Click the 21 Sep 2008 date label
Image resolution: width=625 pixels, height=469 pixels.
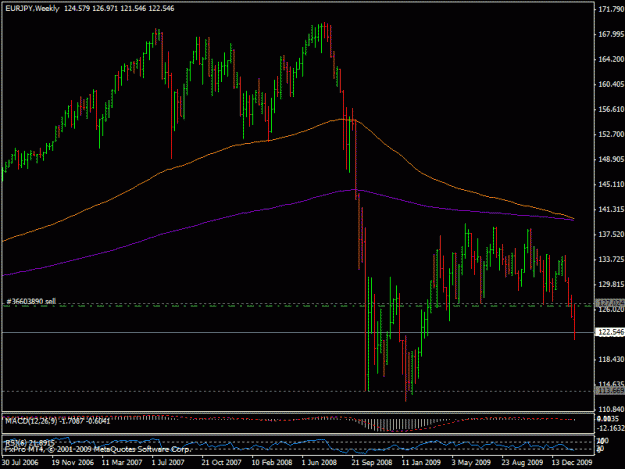pyautogui.click(x=371, y=463)
